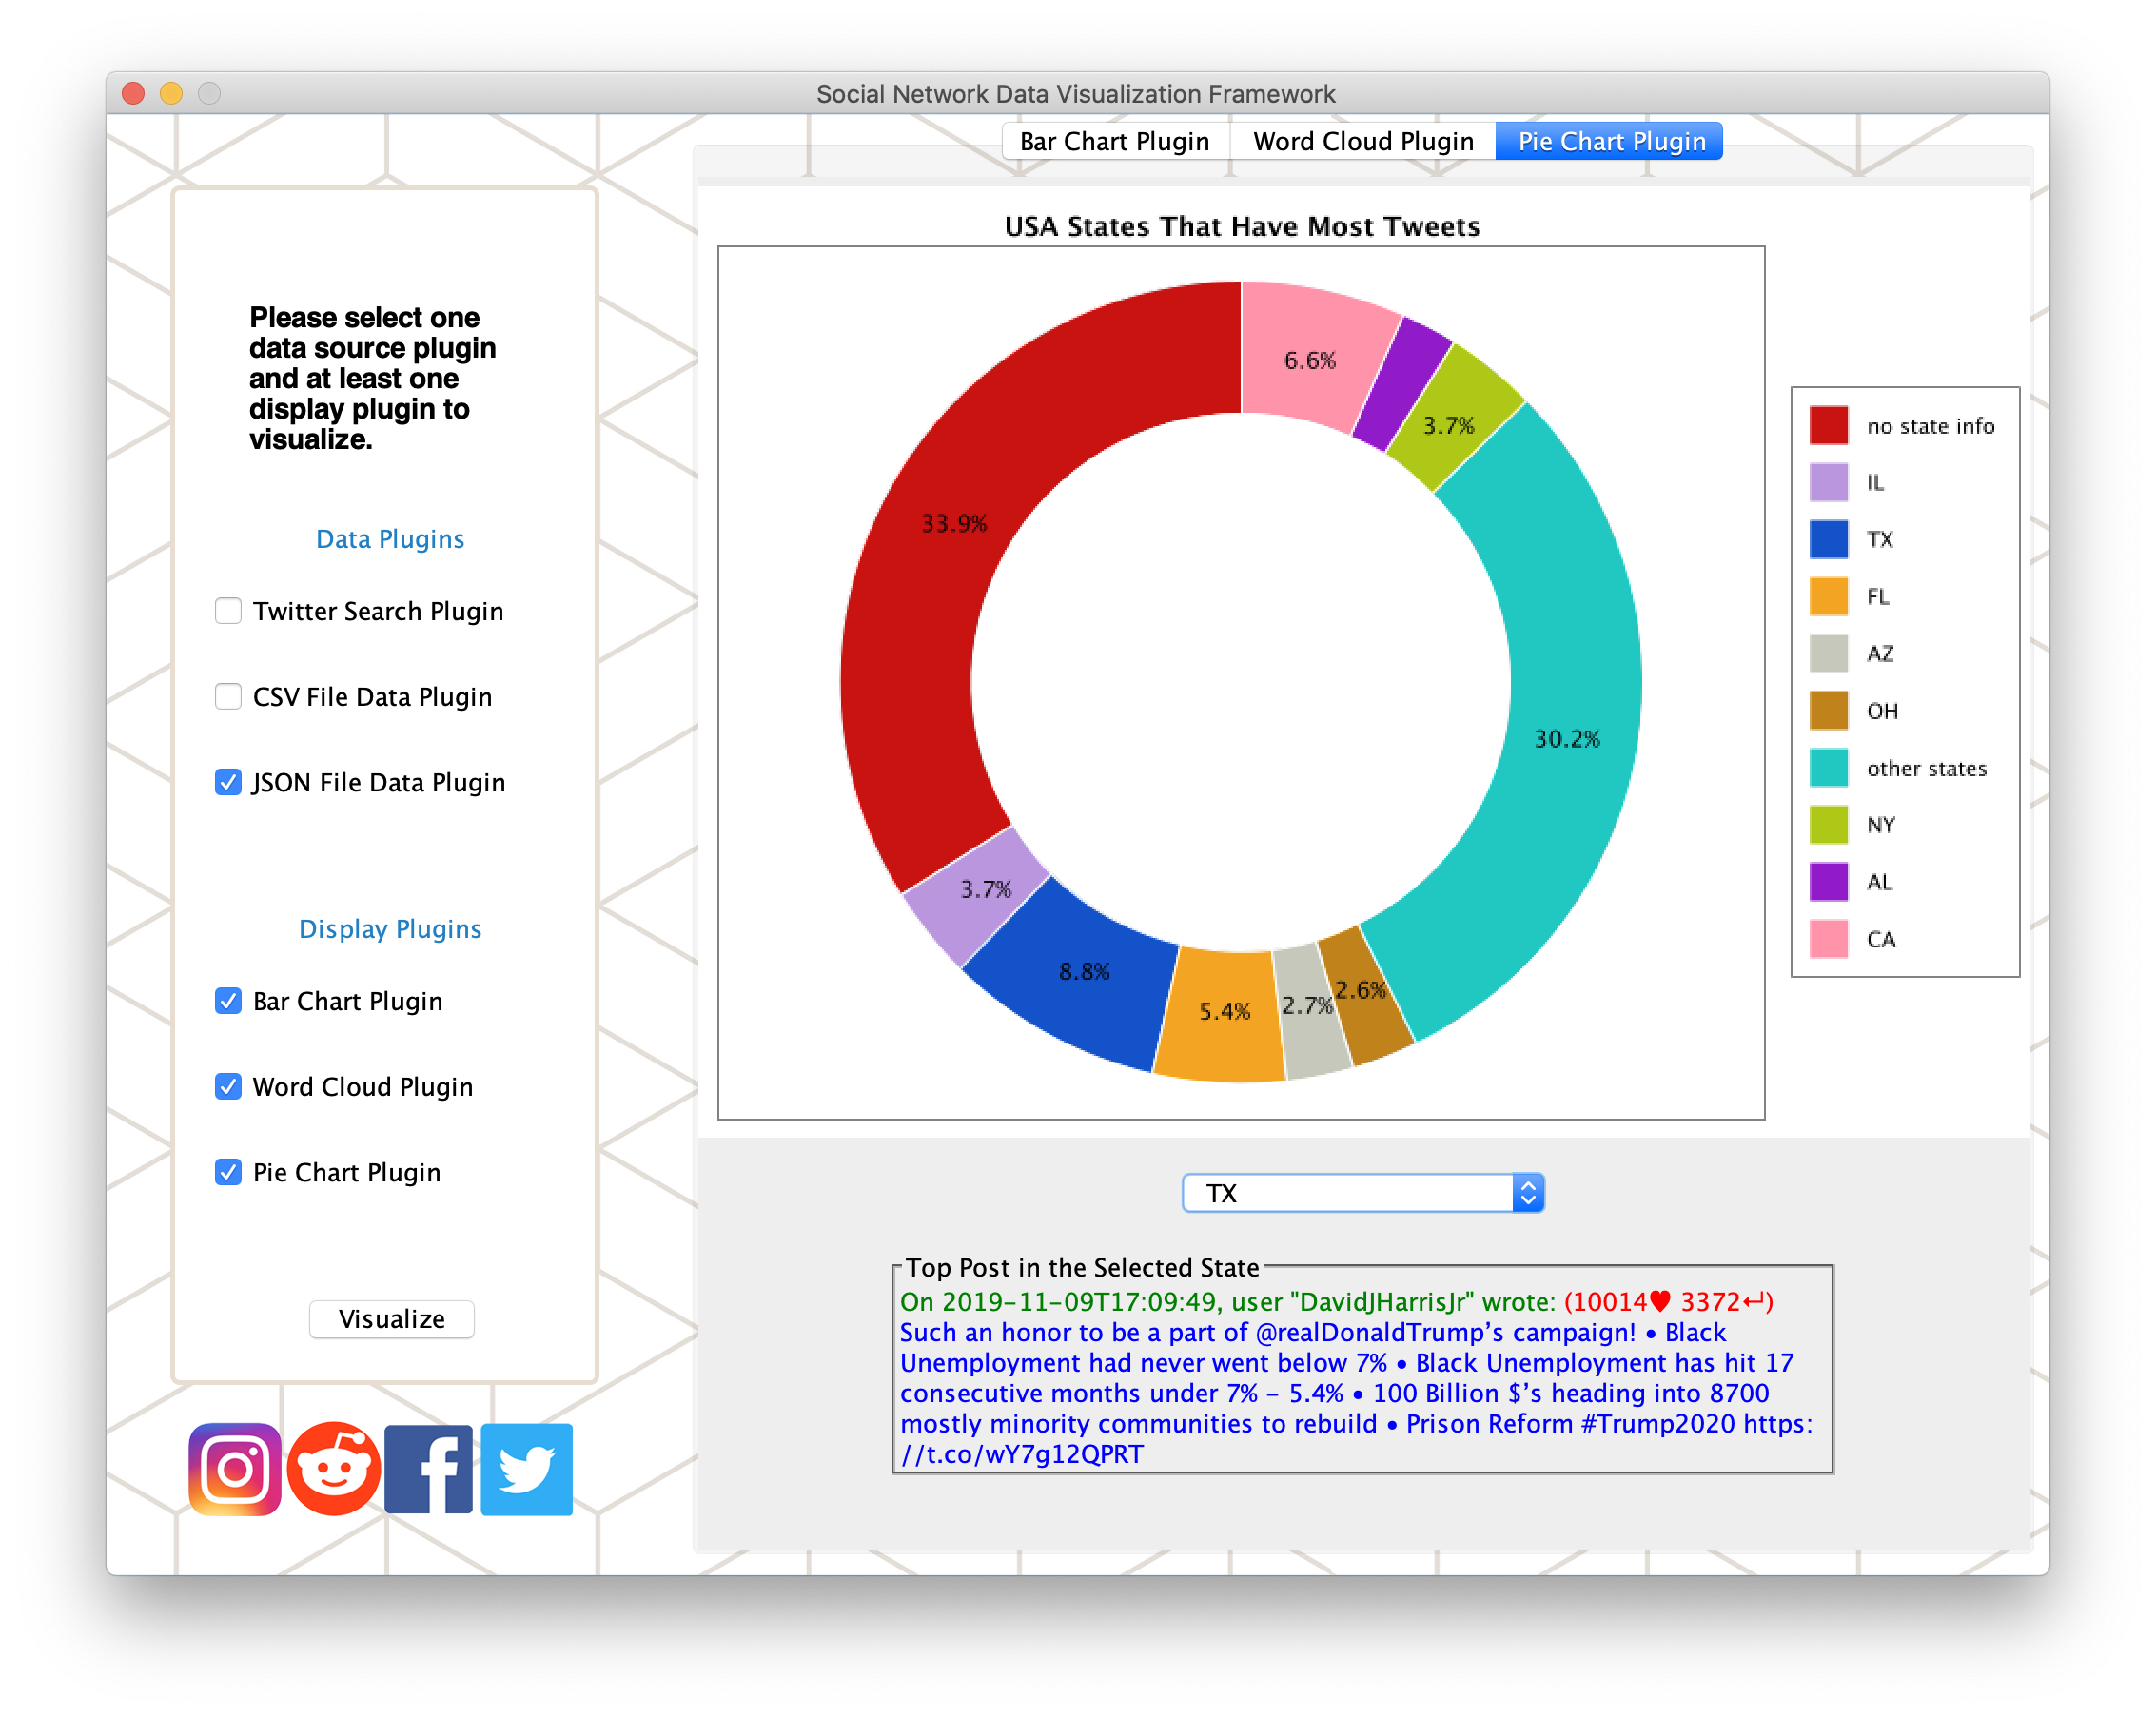This screenshot has height=1716, width=2156.
Task: Click the Instagram logo icon
Action: click(x=235, y=1469)
